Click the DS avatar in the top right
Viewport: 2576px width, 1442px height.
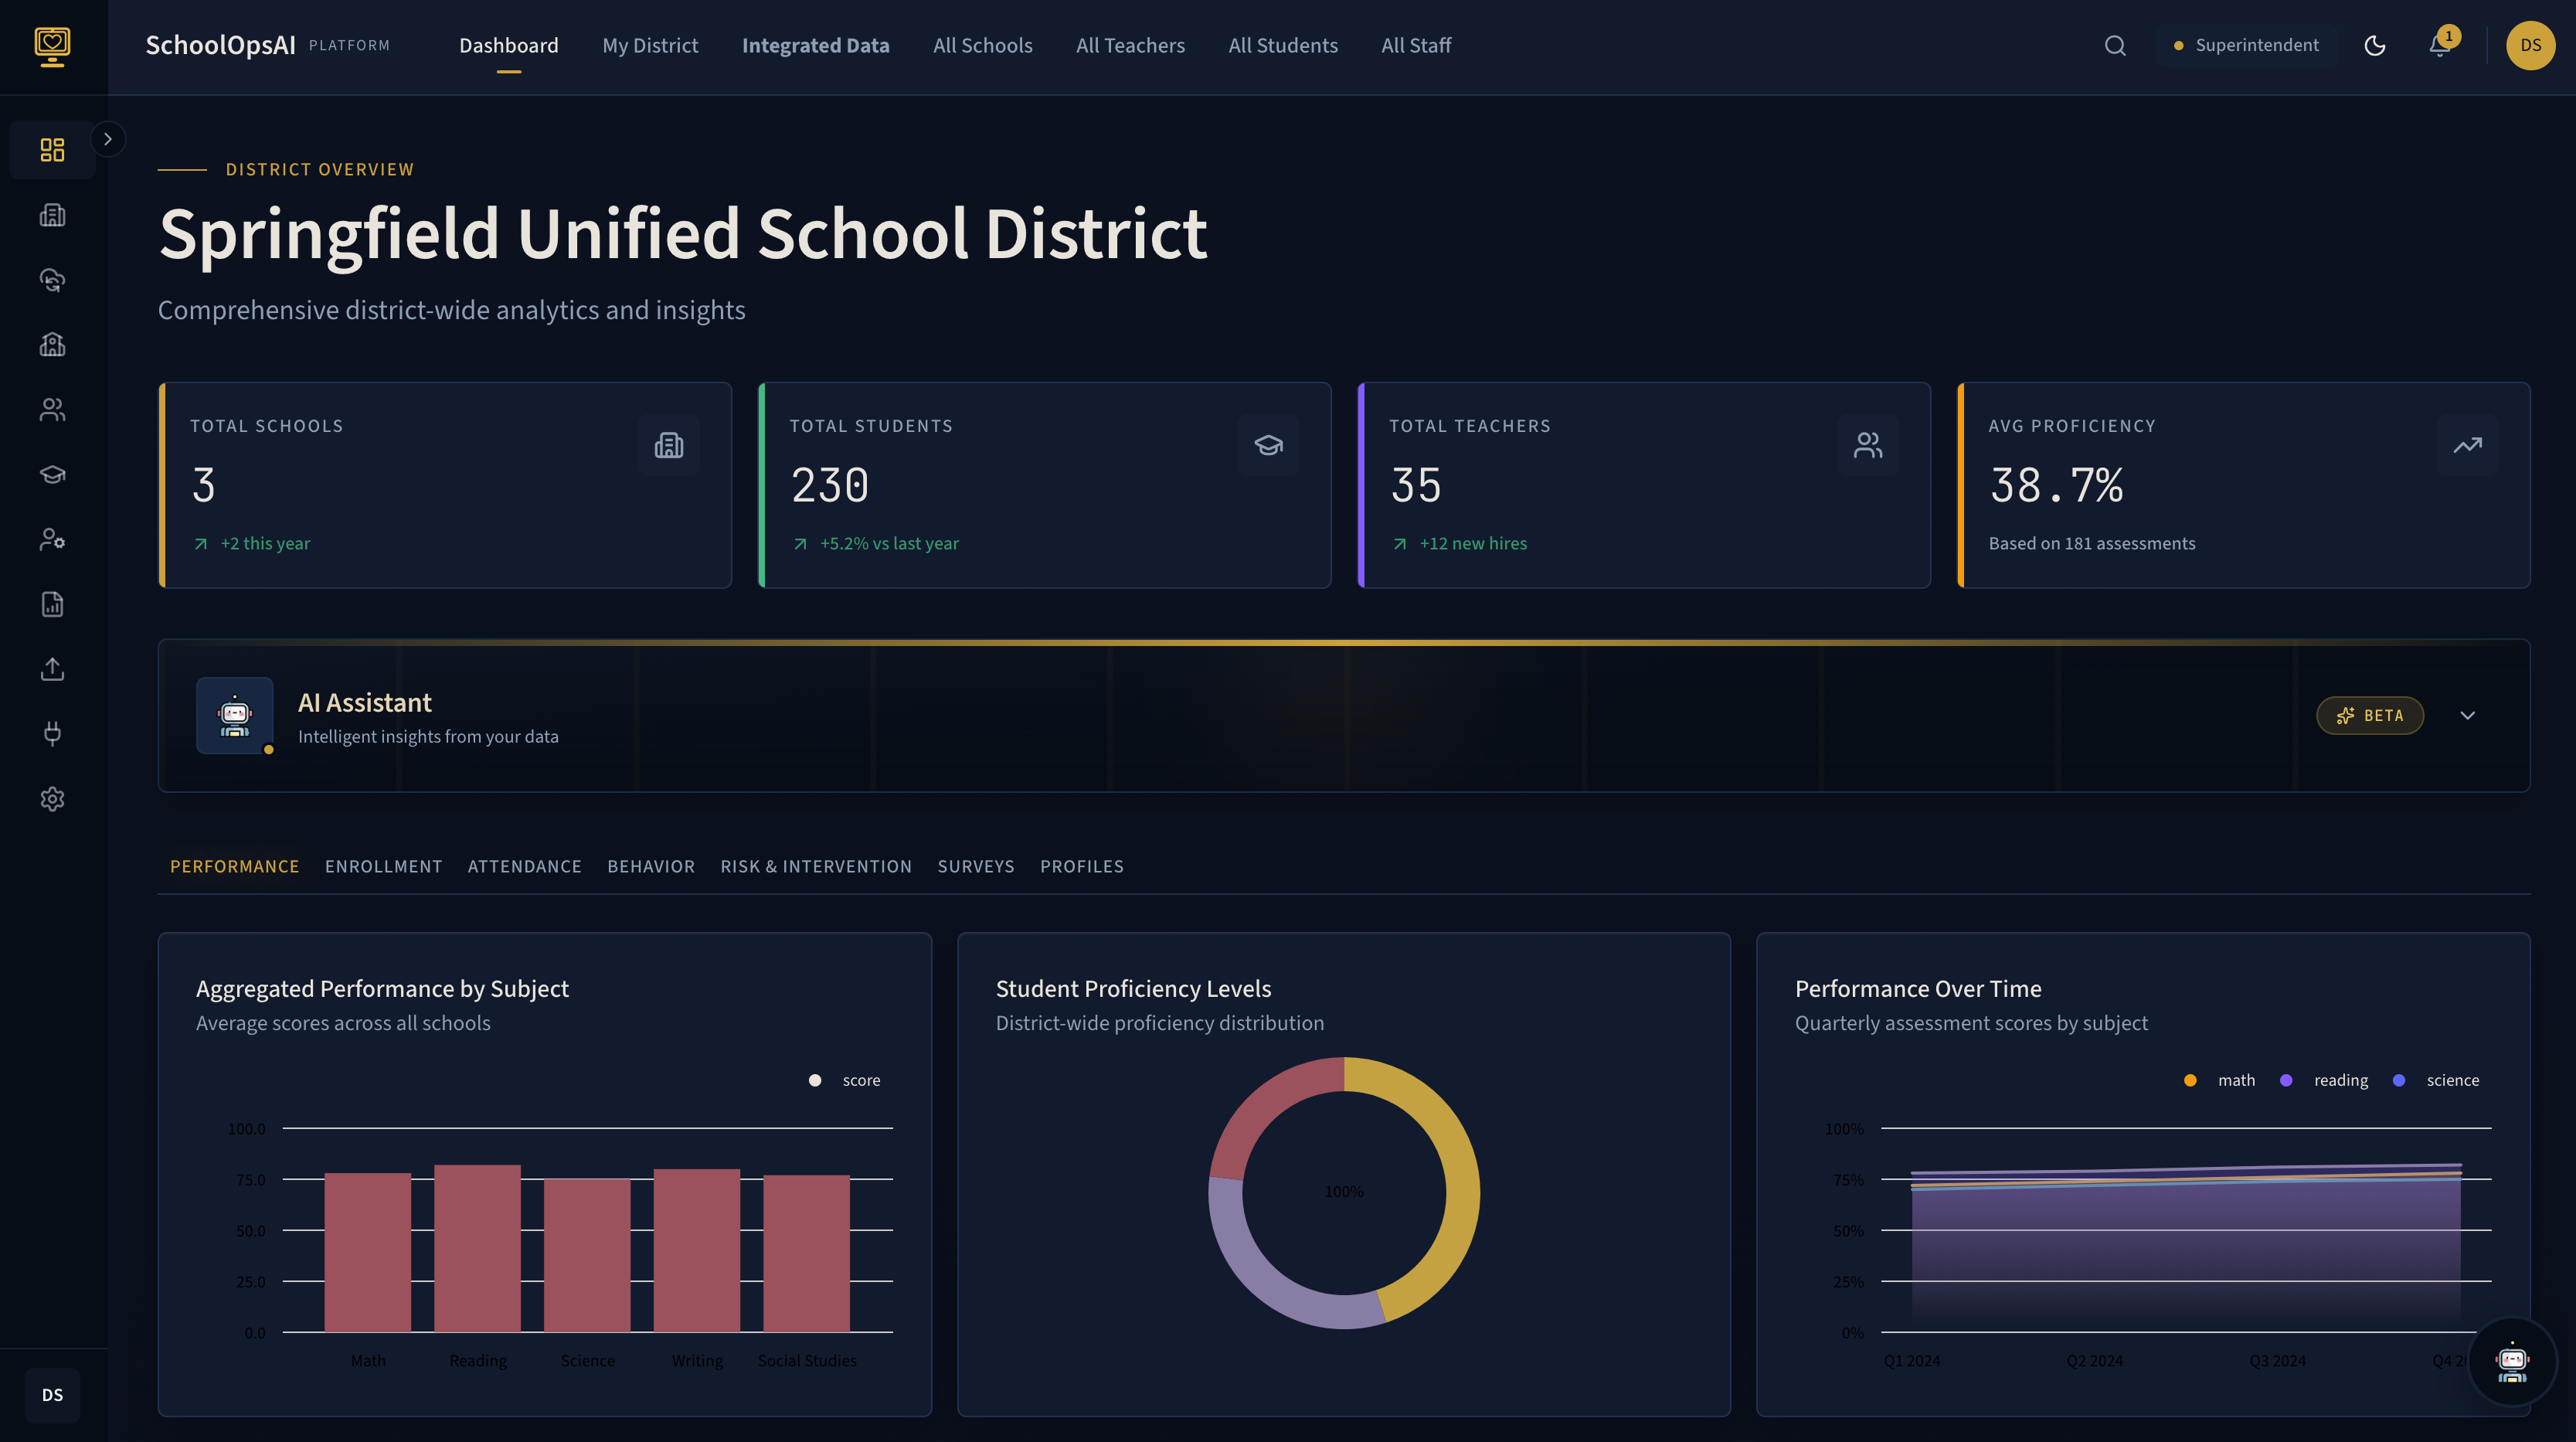coord(2530,45)
